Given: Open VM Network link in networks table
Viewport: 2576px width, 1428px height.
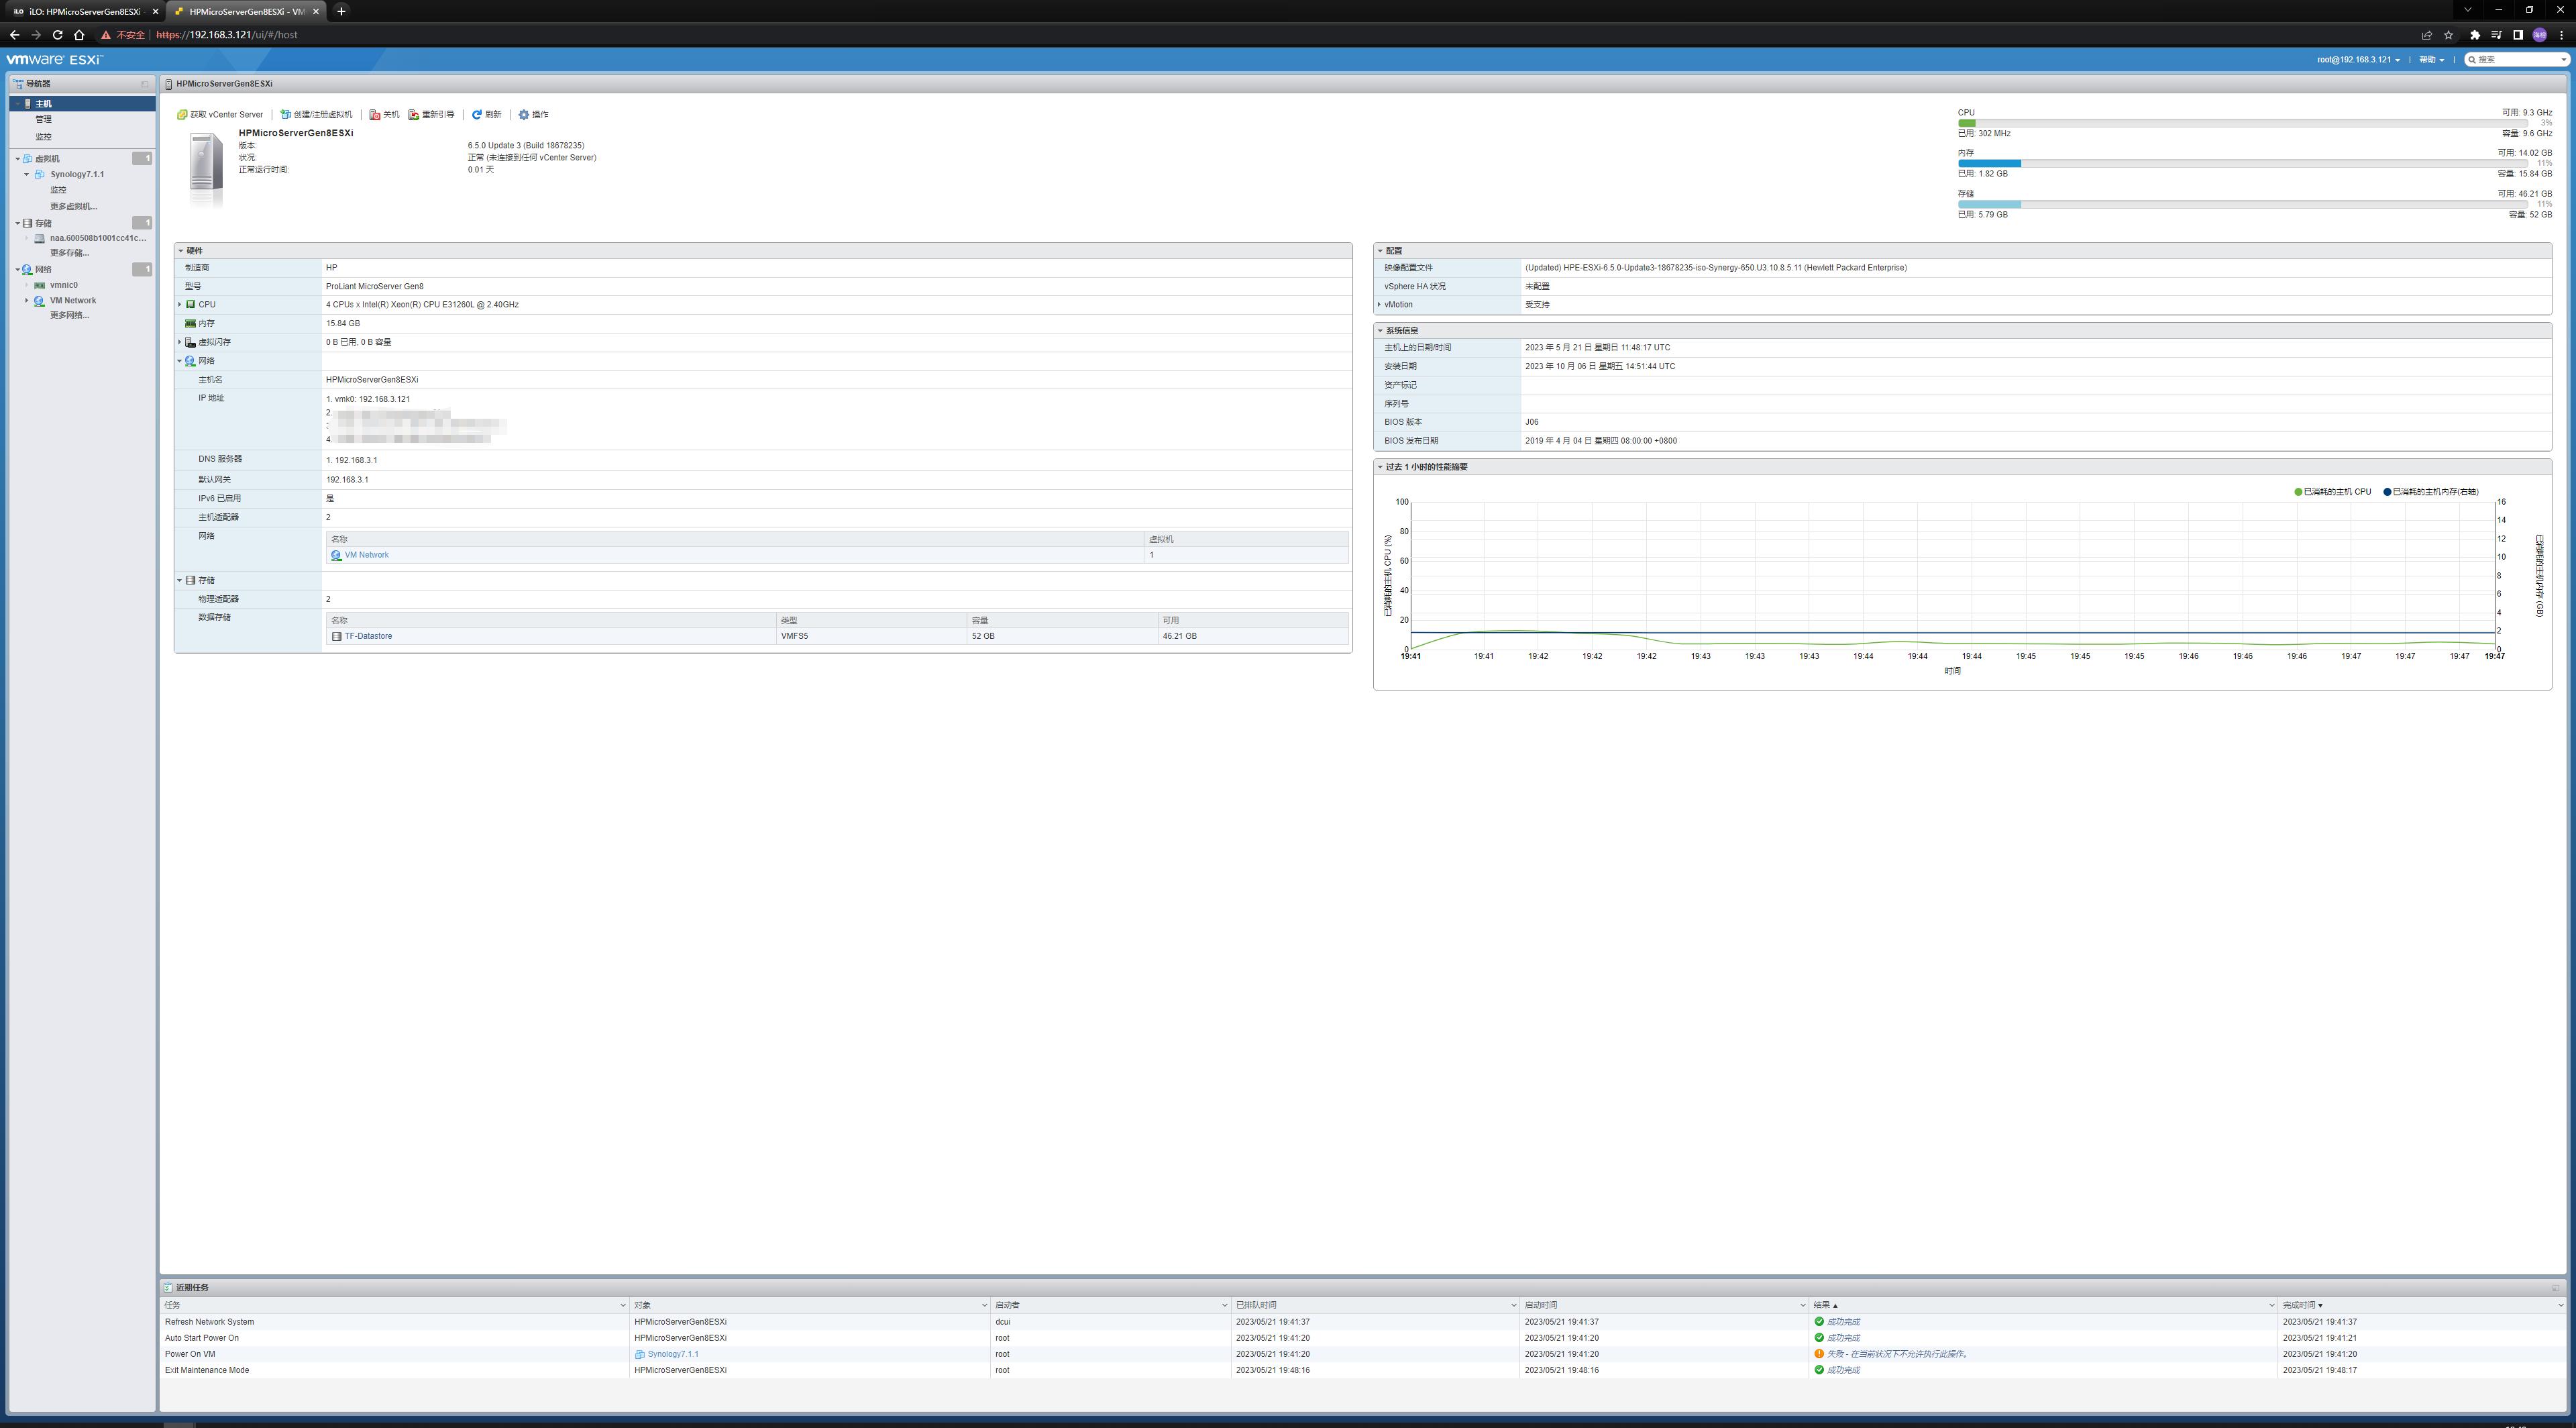Looking at the screenshot, I should point(366,555).
